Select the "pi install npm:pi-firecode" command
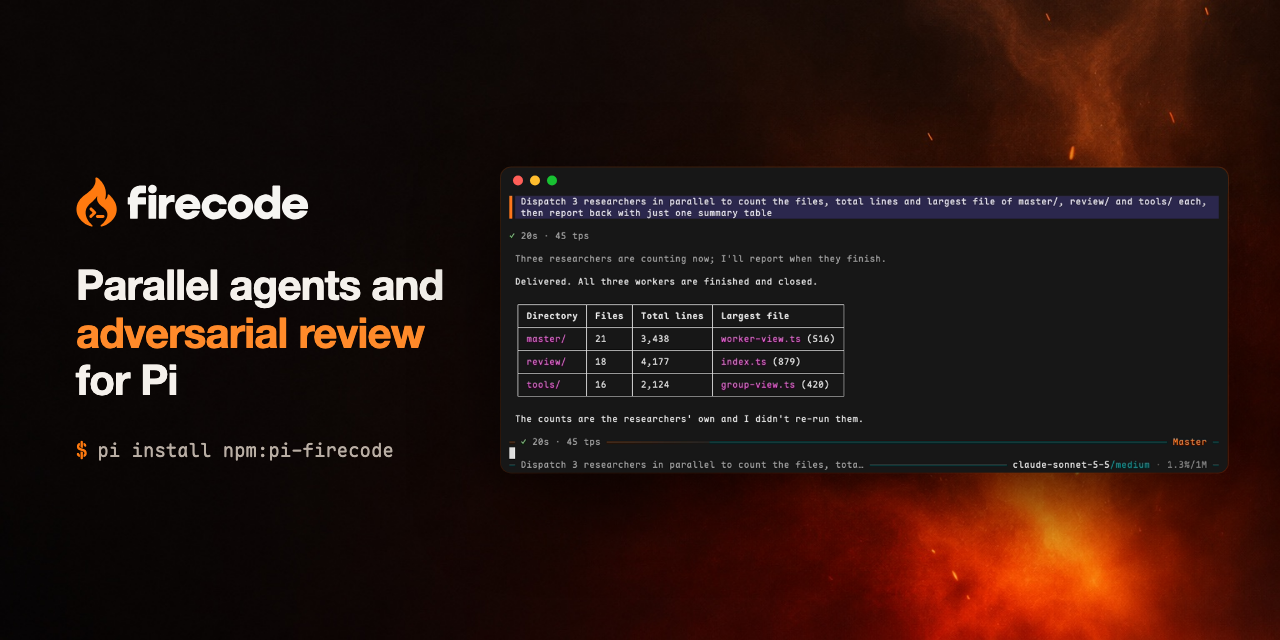1280x640 pixels. pos(245,450)
